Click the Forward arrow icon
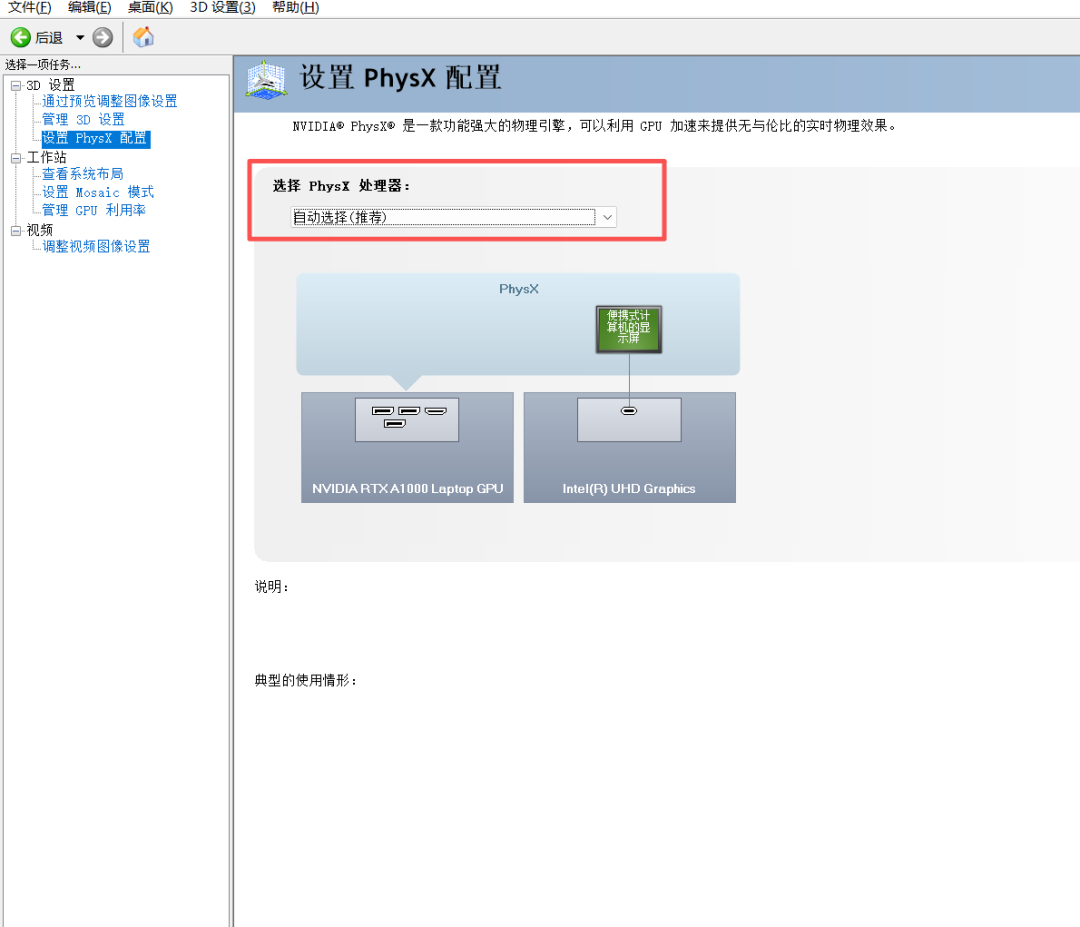Screen dimensions: 1080x927 pos(103,37)
